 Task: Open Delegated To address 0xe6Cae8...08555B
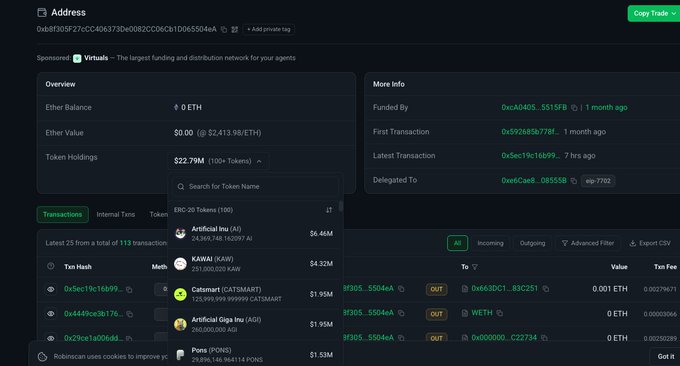click(x=534, y=180)
